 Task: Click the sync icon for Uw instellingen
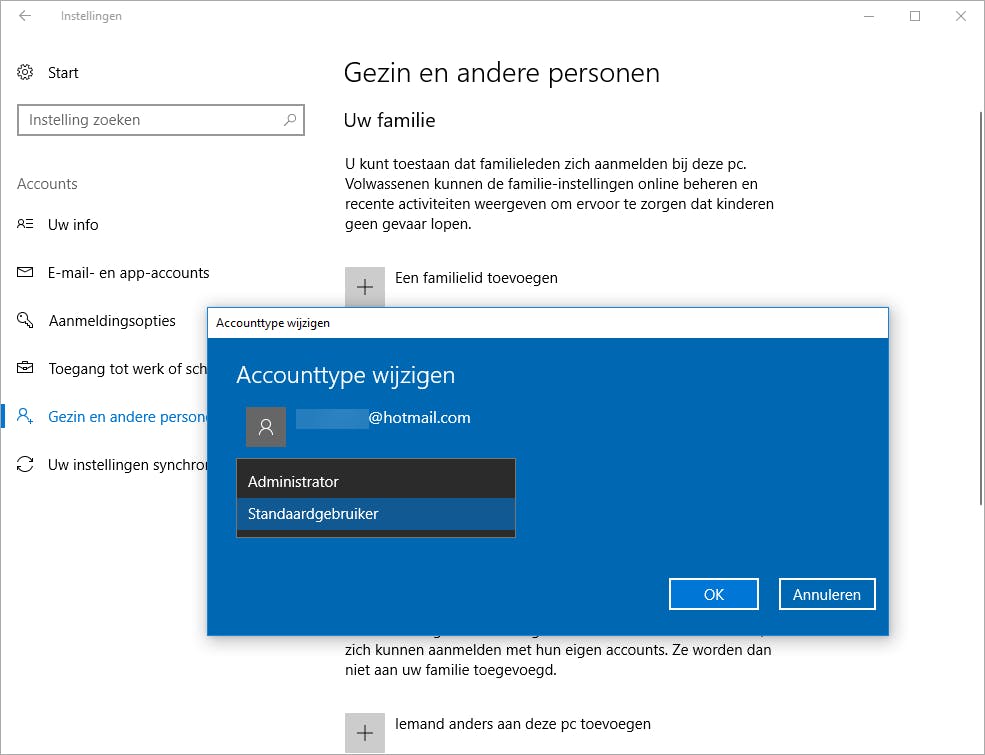coord(26,465)
